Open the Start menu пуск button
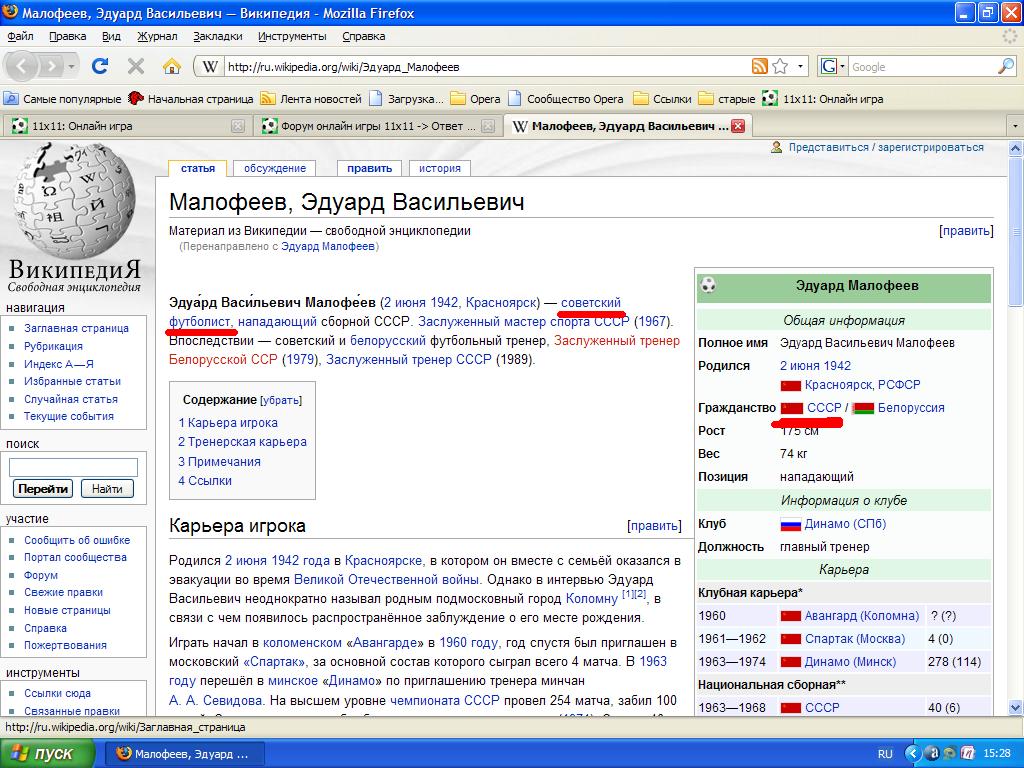Image resolution: width=1024 pixels, height=768 pixels. point(45,753)
